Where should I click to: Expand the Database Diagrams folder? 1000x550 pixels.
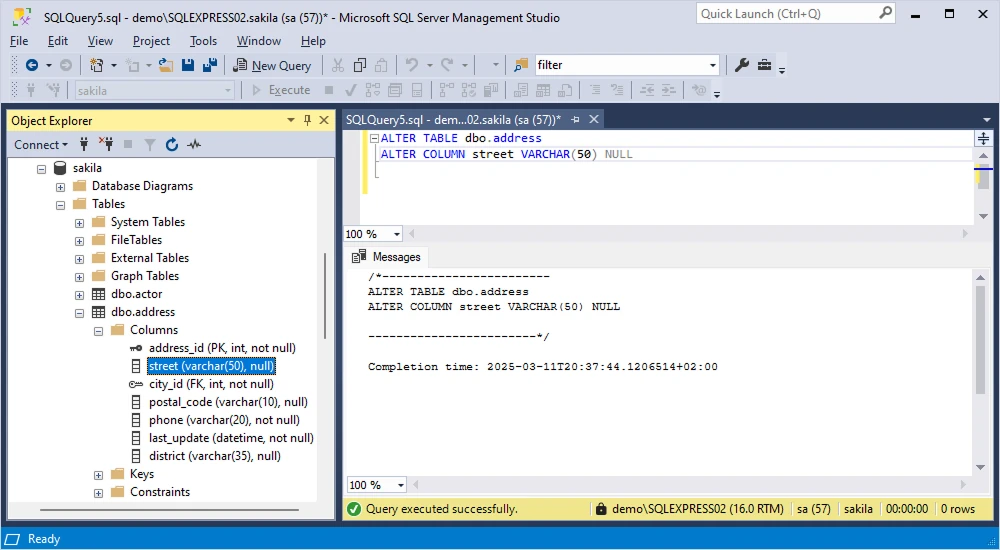(61, 187)
